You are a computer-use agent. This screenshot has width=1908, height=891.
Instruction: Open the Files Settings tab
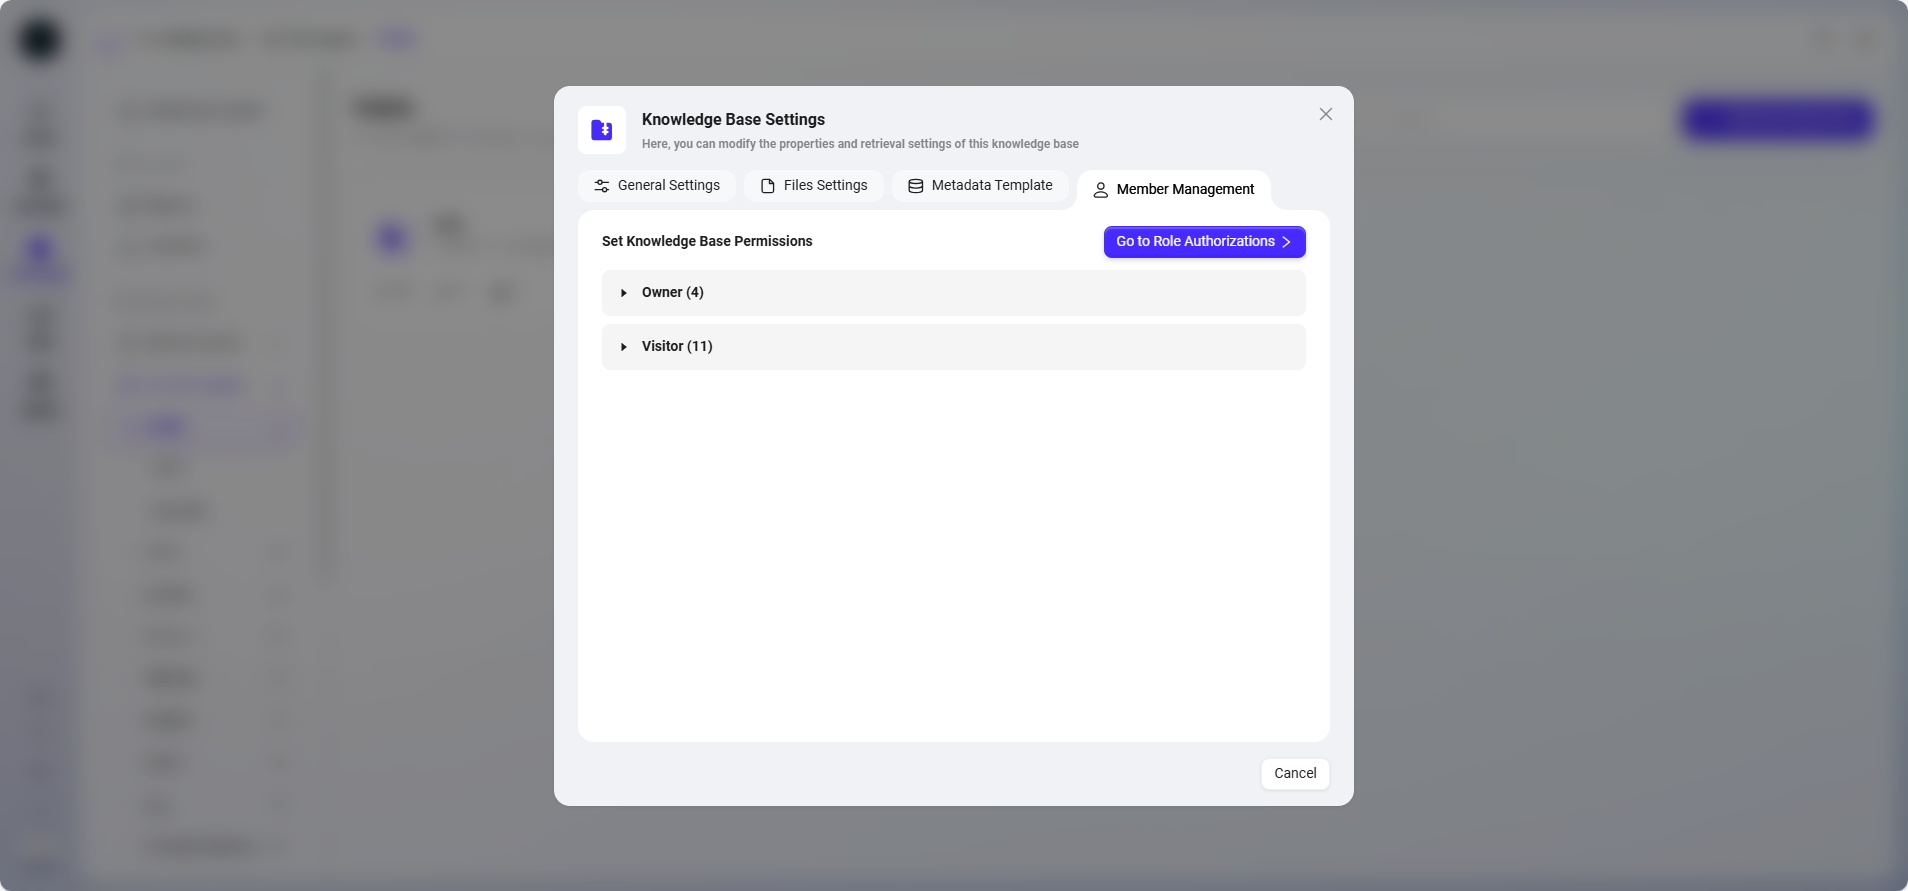[x=825, y=186]
